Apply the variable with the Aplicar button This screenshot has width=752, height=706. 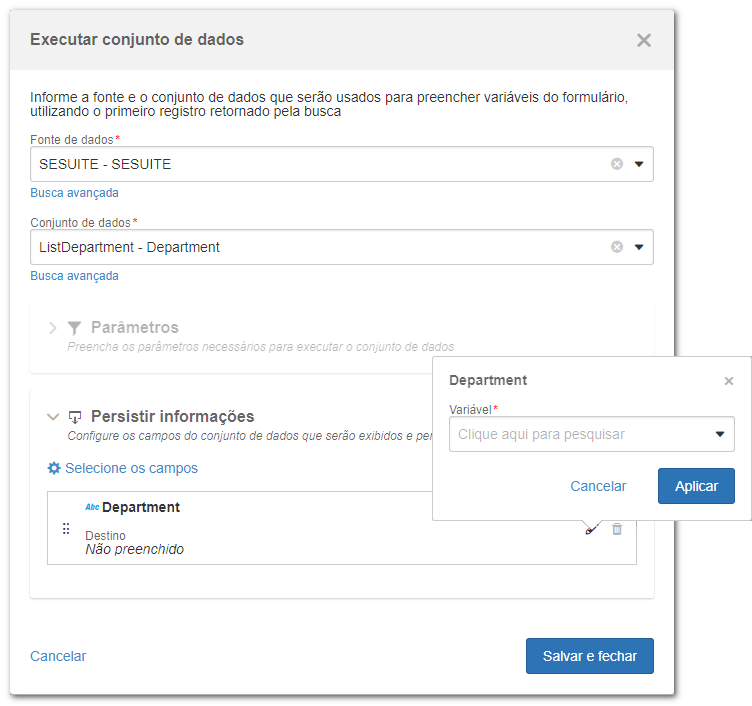(696, 486)
